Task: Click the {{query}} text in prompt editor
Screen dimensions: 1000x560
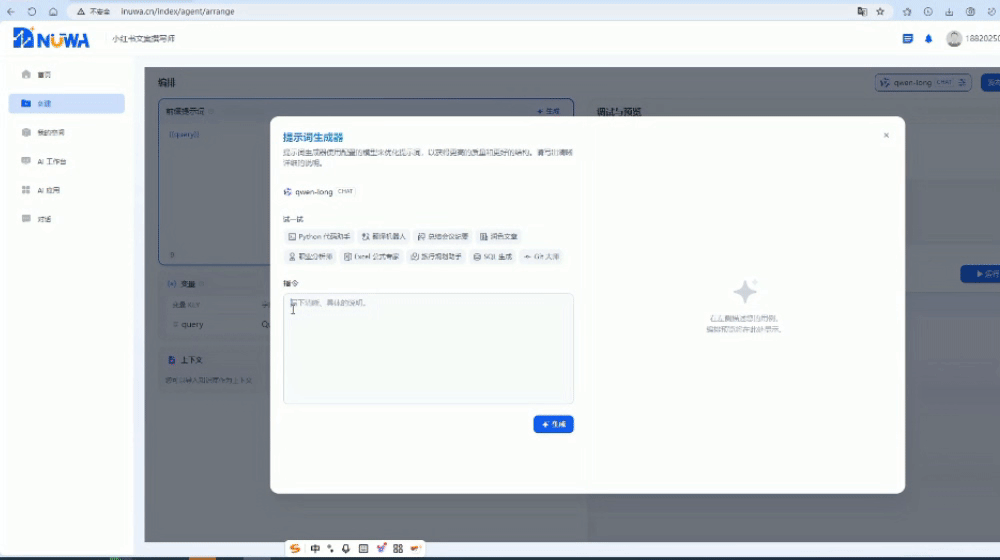Action: pos(184,135)
